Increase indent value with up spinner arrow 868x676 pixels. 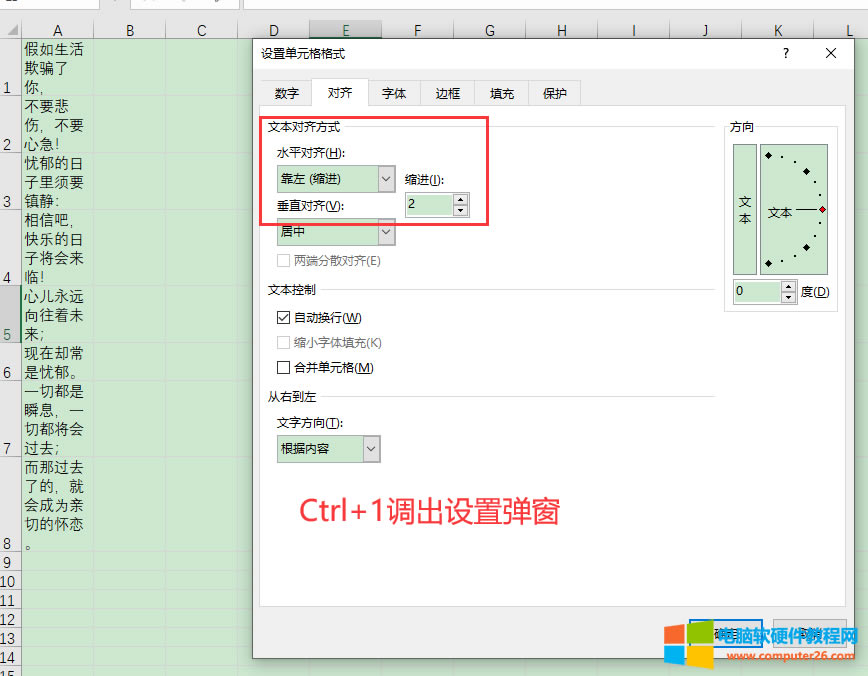pos(460,199)
